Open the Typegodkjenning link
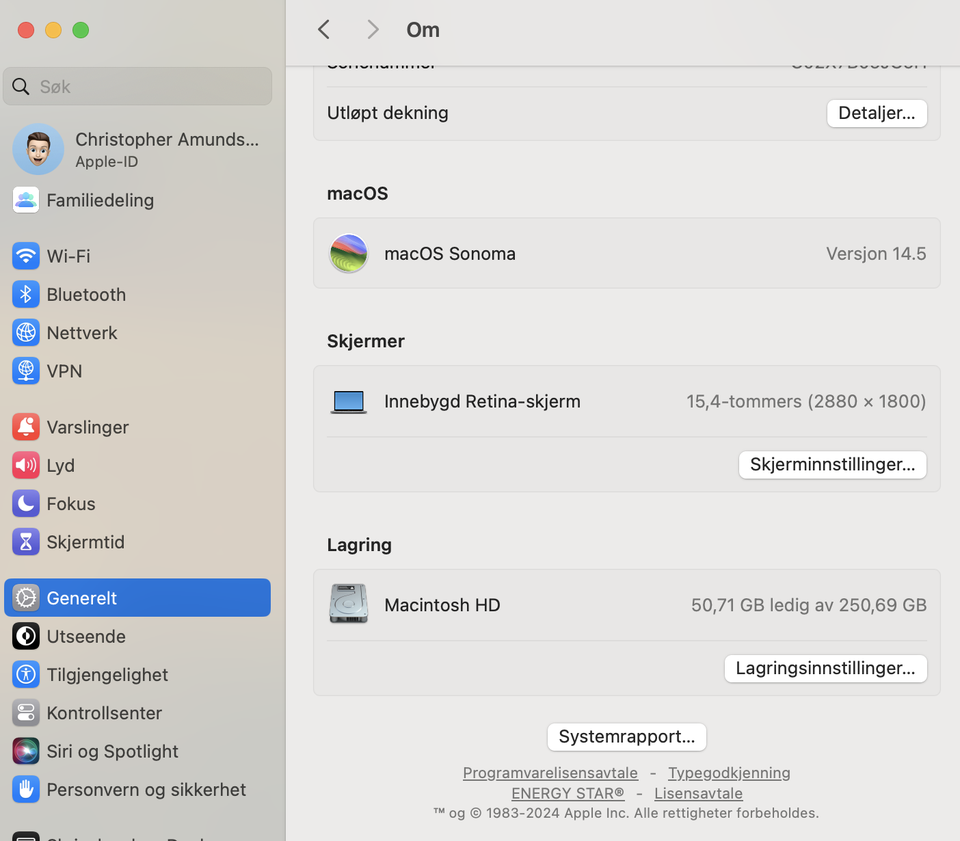960x841 pixels. (729, 773)
